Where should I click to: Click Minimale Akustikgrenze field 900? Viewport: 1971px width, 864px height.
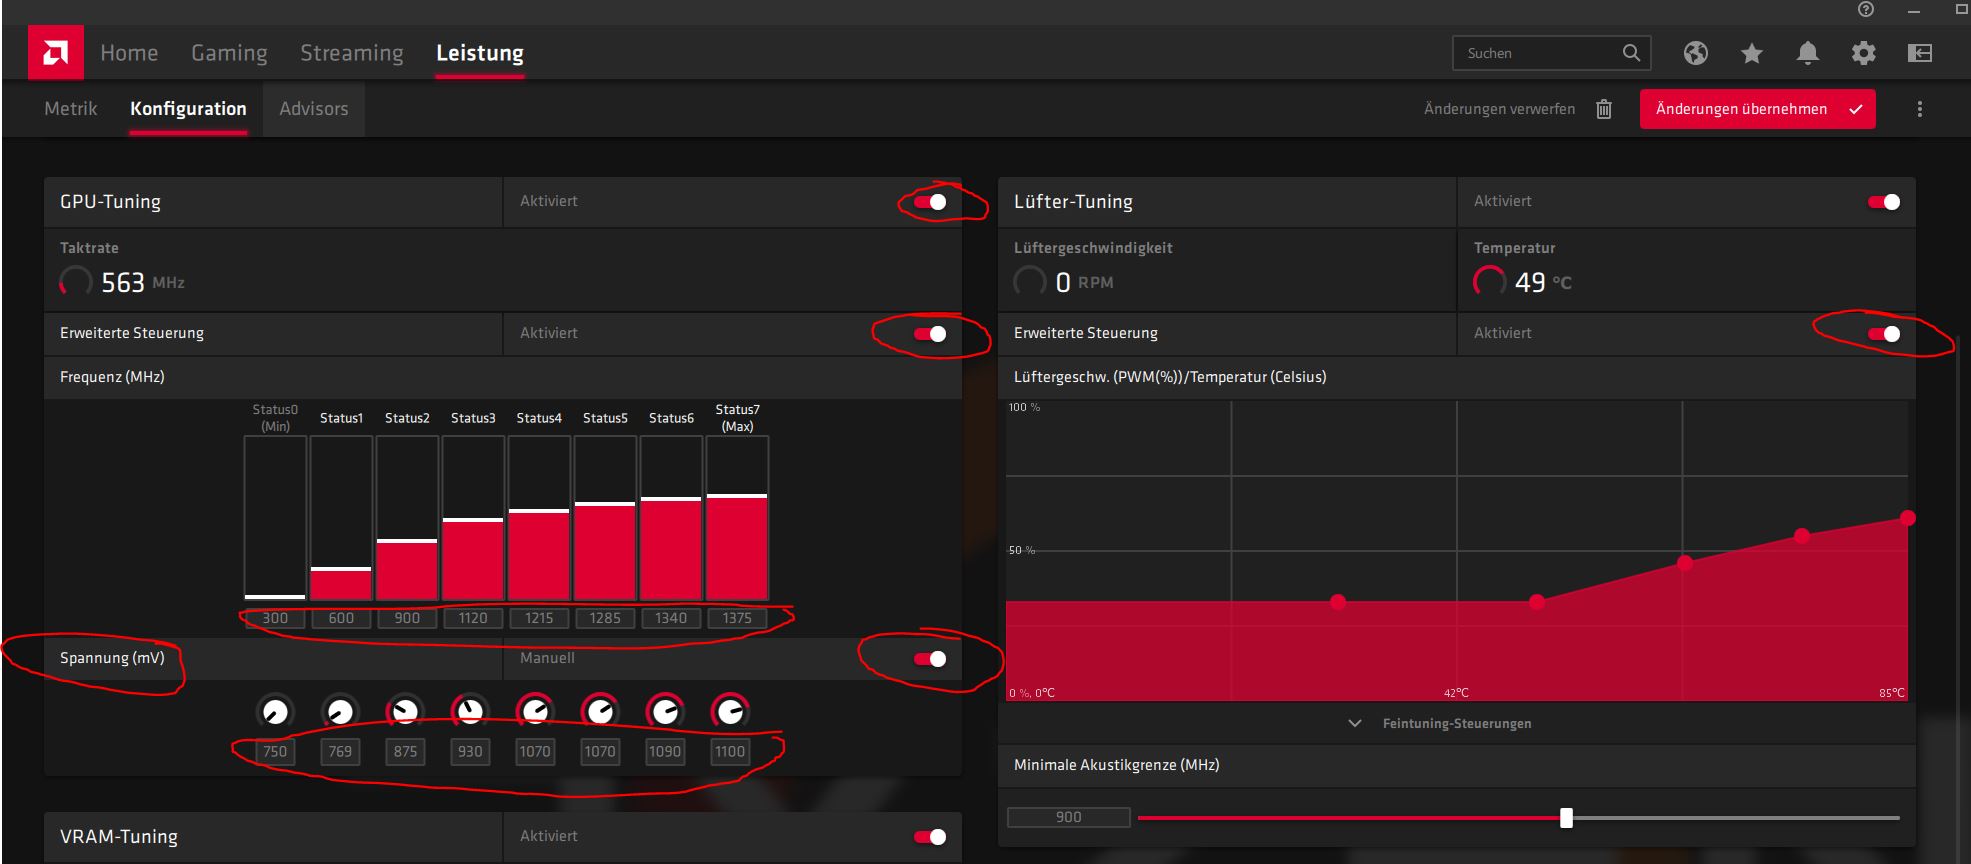(1069, 818)
